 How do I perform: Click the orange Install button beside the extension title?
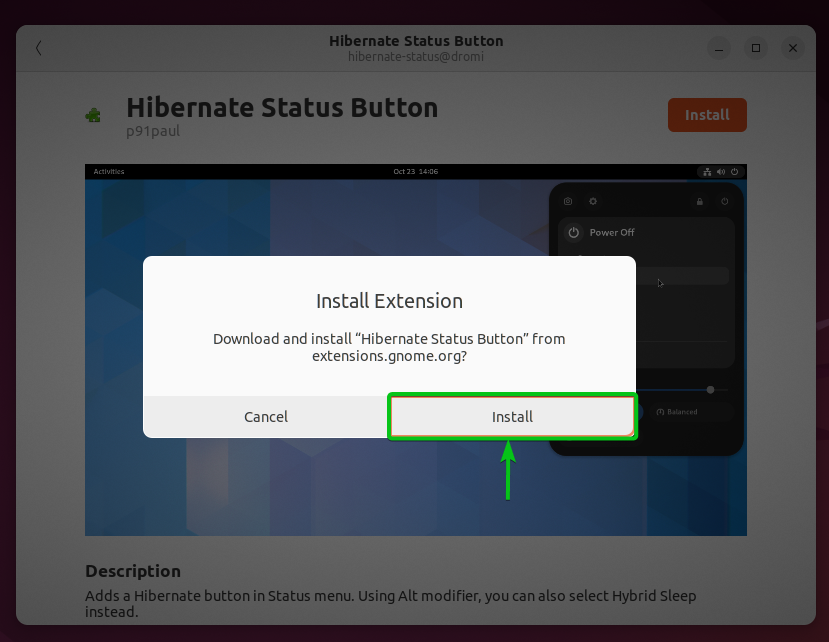pyautogui.click(x=707, y=115)
